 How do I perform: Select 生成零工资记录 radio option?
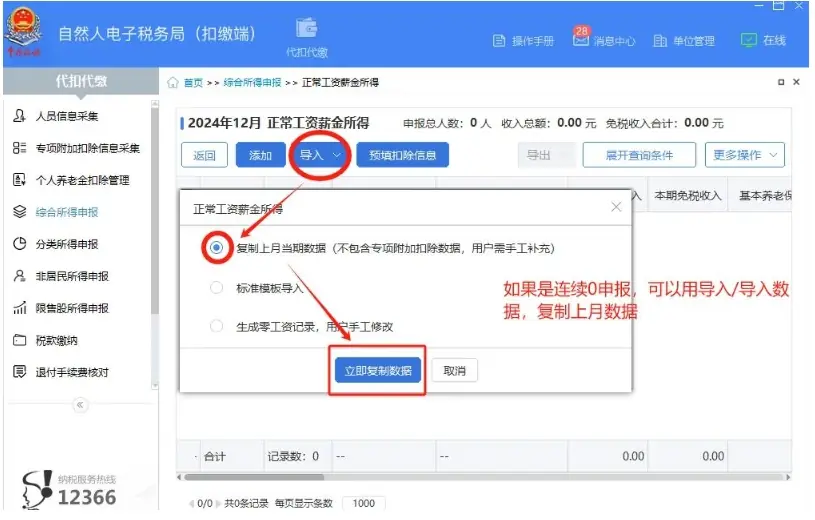pos(216,327)
